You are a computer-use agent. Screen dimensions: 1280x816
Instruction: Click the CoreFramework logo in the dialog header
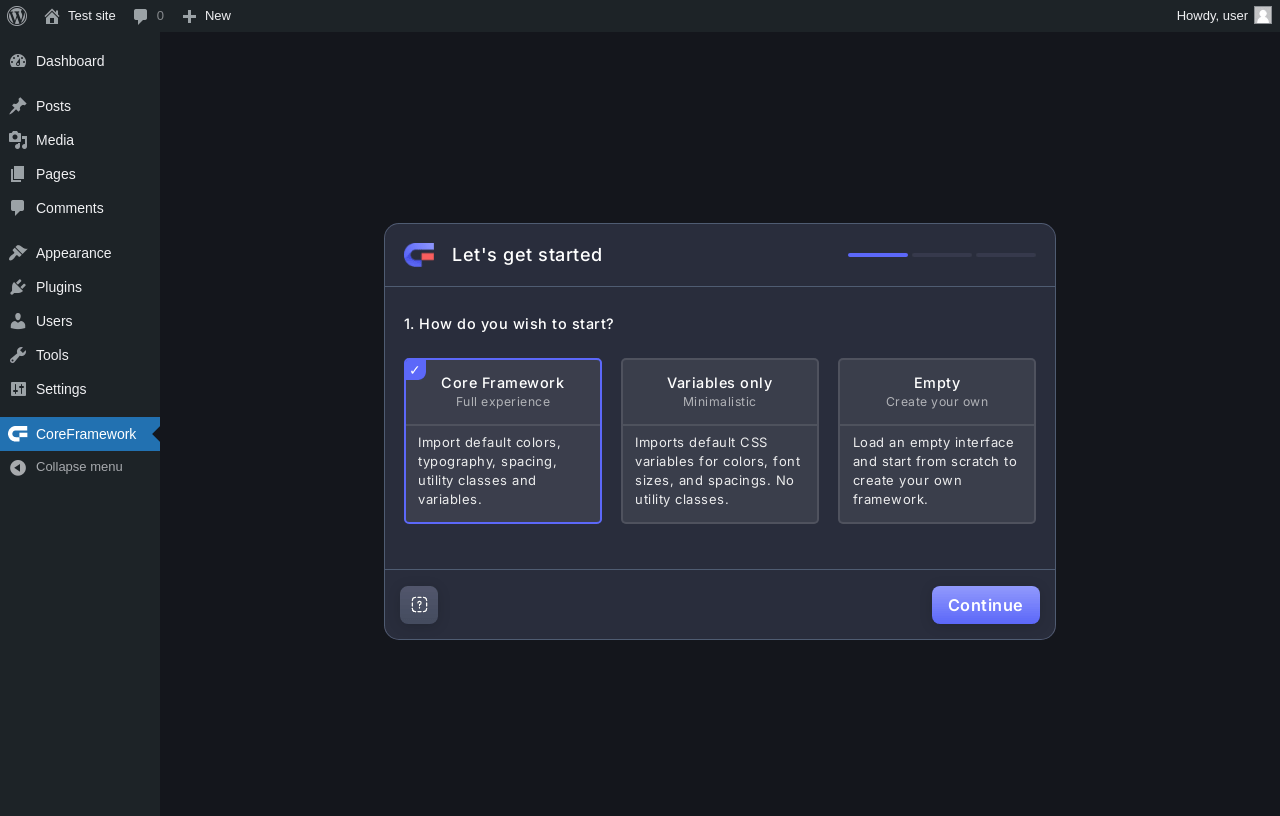[419, 255]
